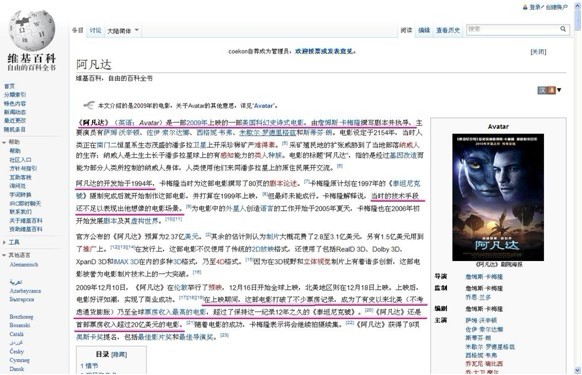Open the 字词转换 sidebar link
The height and width of the screenshot is (375, 582).
[20, 195]
